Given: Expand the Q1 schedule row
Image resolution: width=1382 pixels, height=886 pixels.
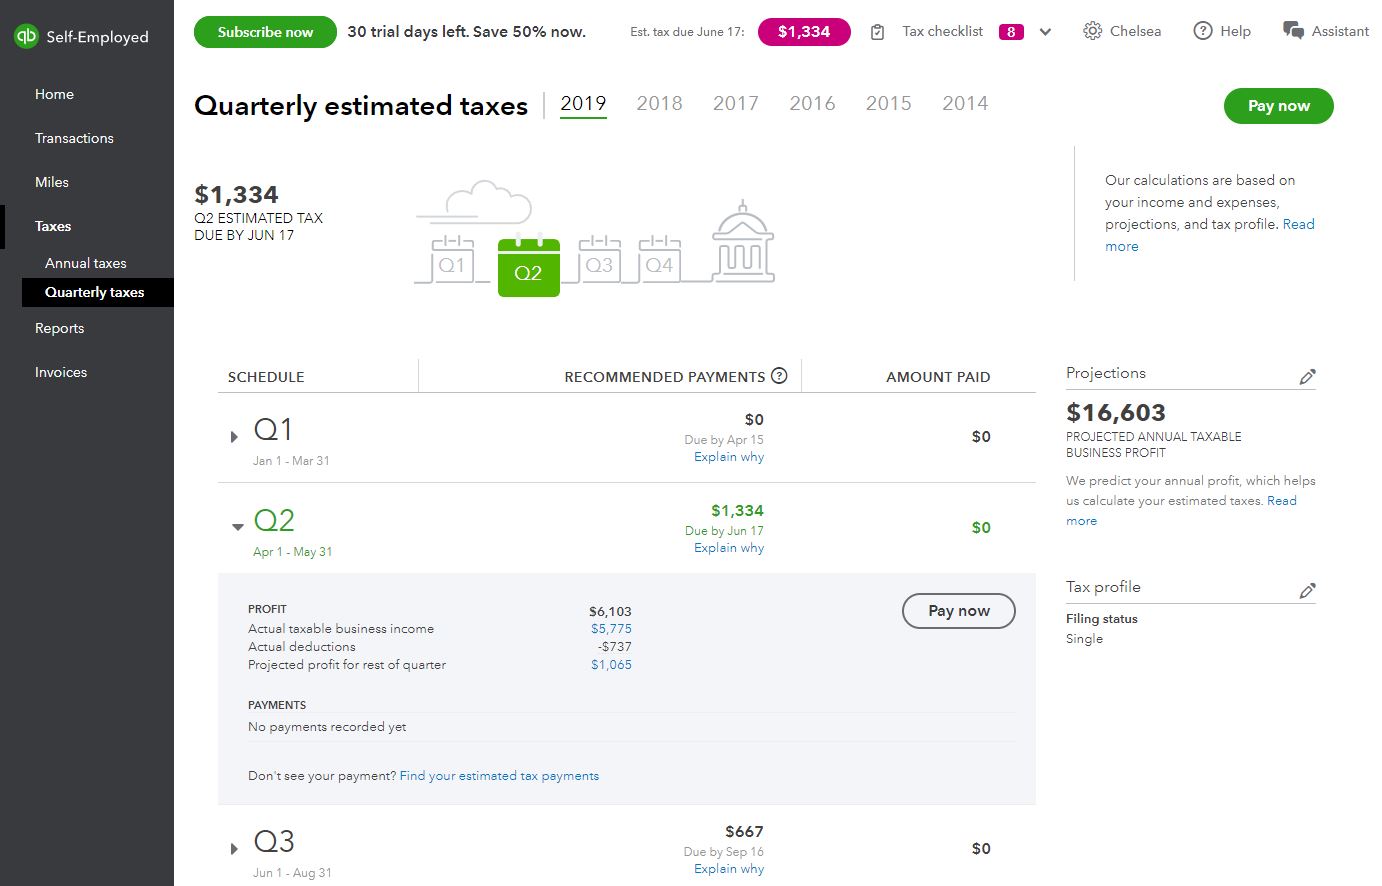Looking at the screenshot, I should [234, 436].
